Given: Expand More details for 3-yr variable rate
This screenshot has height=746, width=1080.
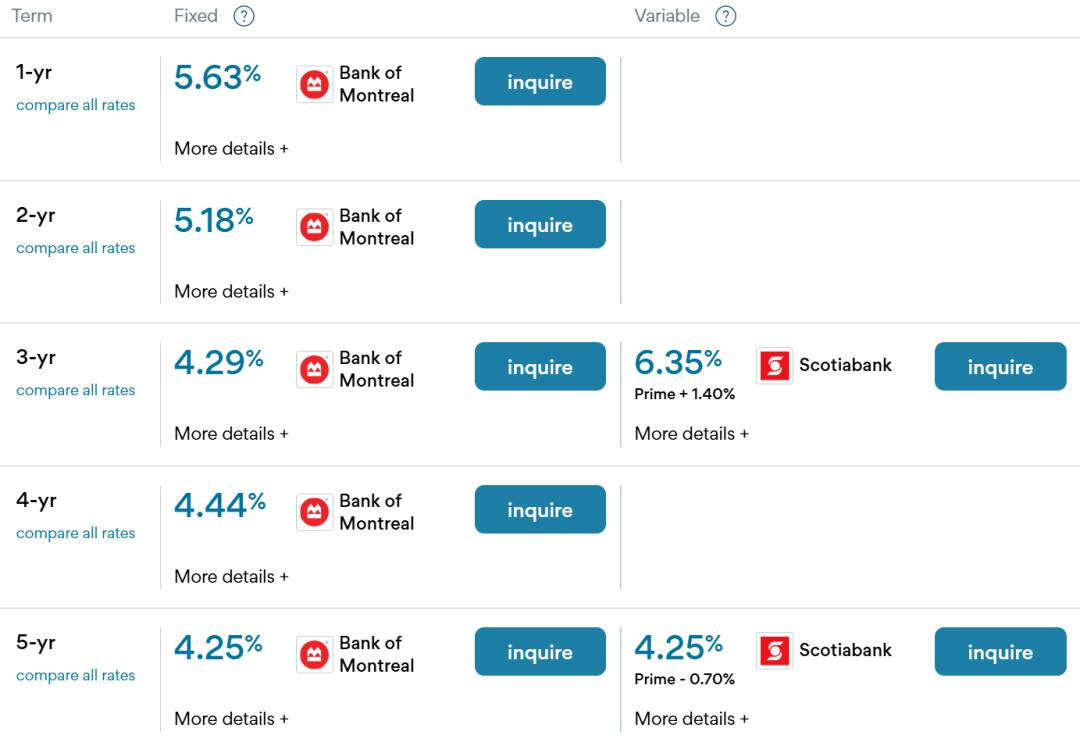Looking at the screenshot, I should 691,433.
